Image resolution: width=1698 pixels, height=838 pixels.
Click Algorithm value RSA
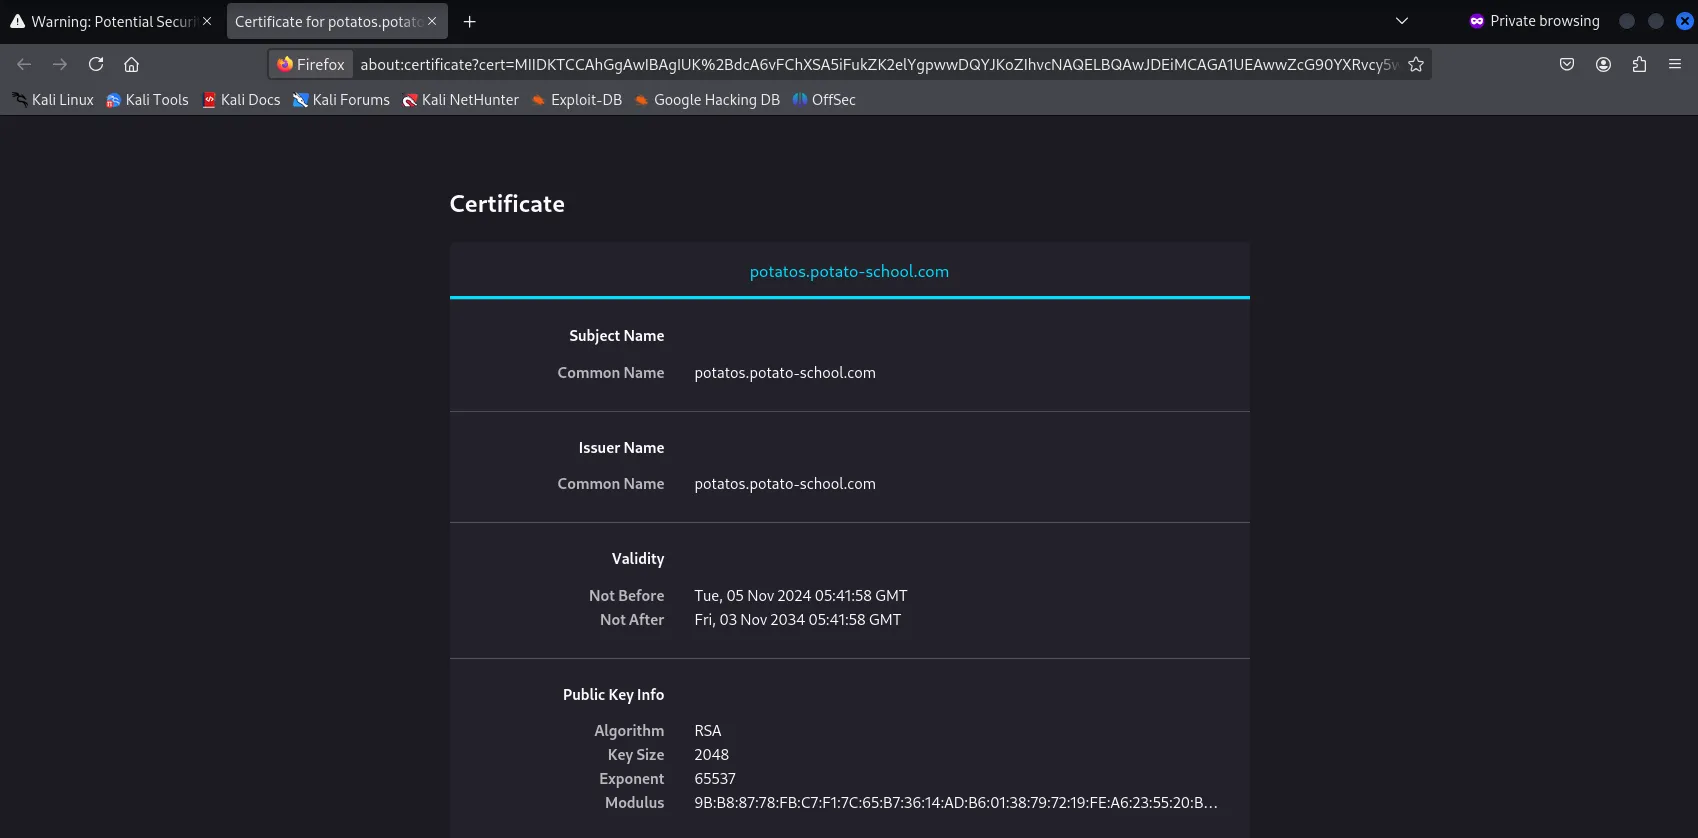click(x=708, y=731)
